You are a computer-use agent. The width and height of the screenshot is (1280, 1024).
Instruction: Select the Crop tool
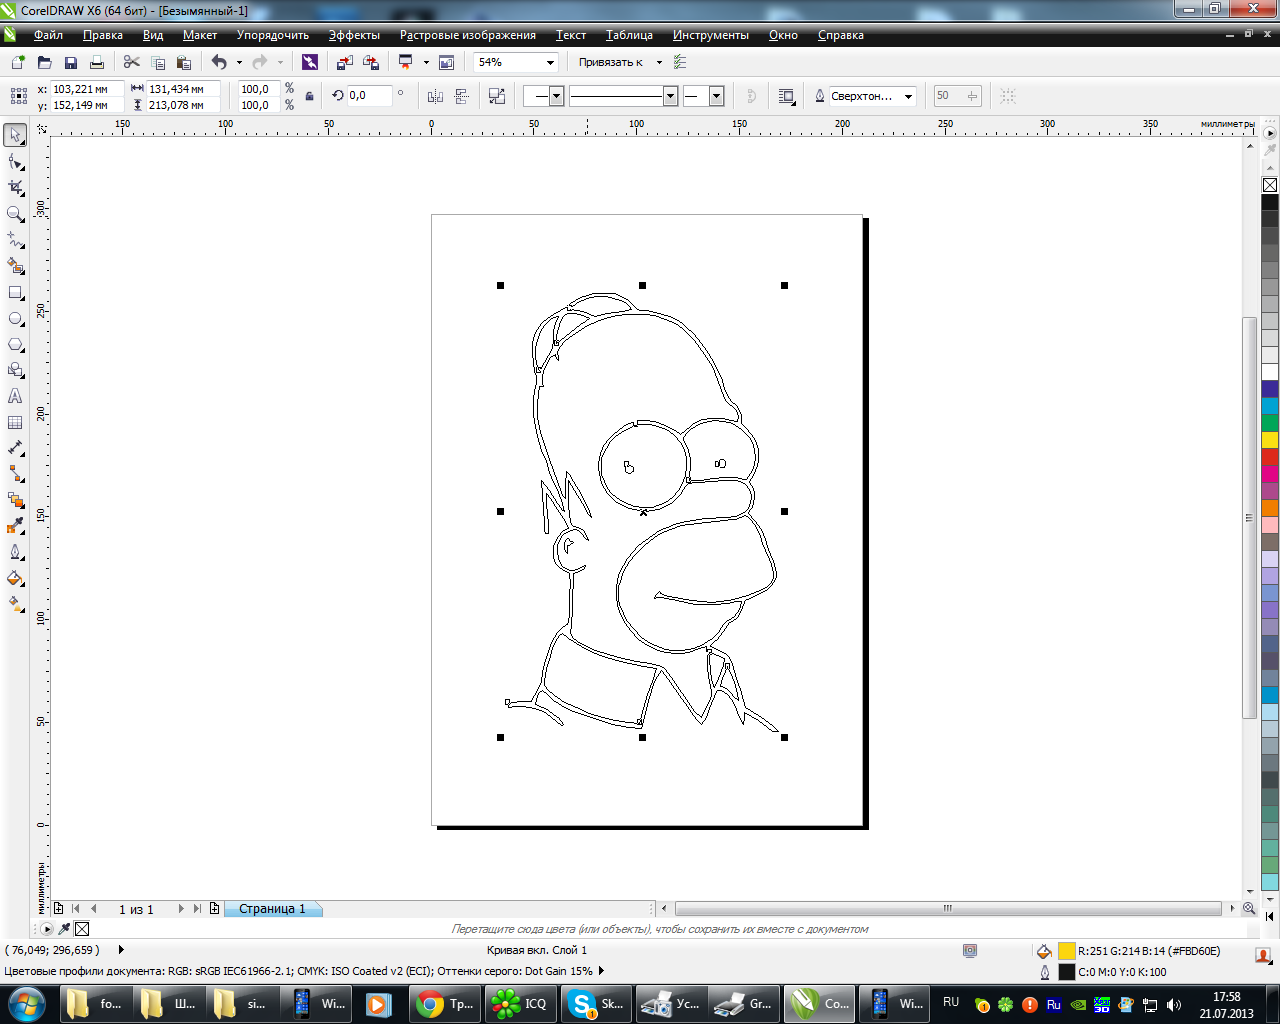point(15,187)
